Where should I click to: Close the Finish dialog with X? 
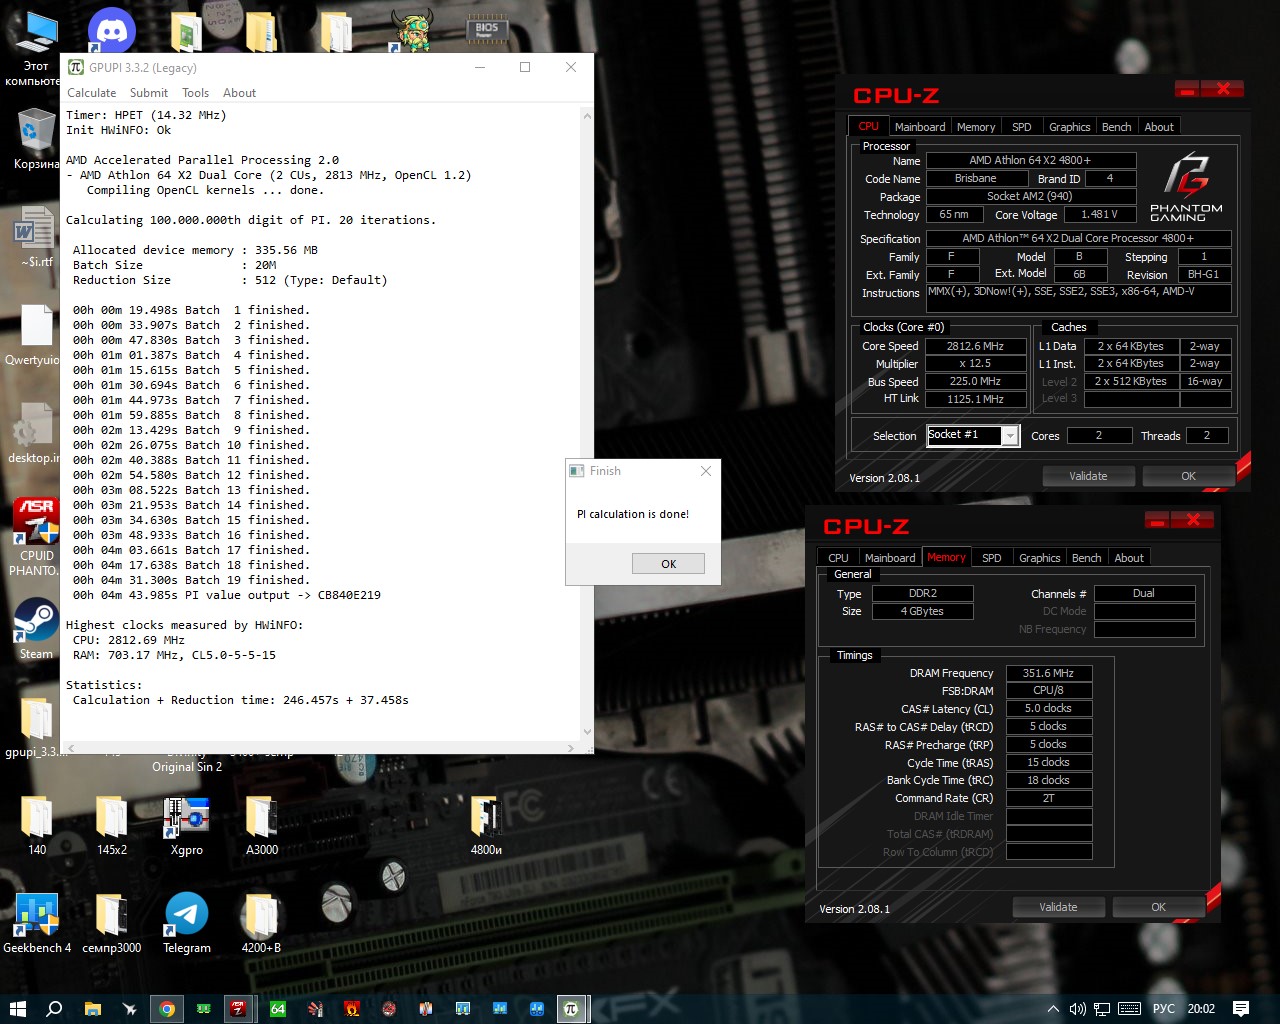(706, 471)
